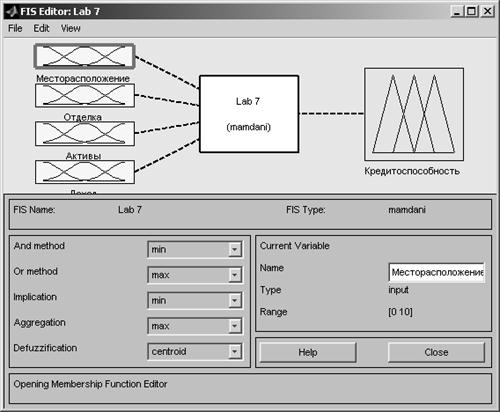
Task: Maximize the FIS Editor window
Action: (471, 11)
